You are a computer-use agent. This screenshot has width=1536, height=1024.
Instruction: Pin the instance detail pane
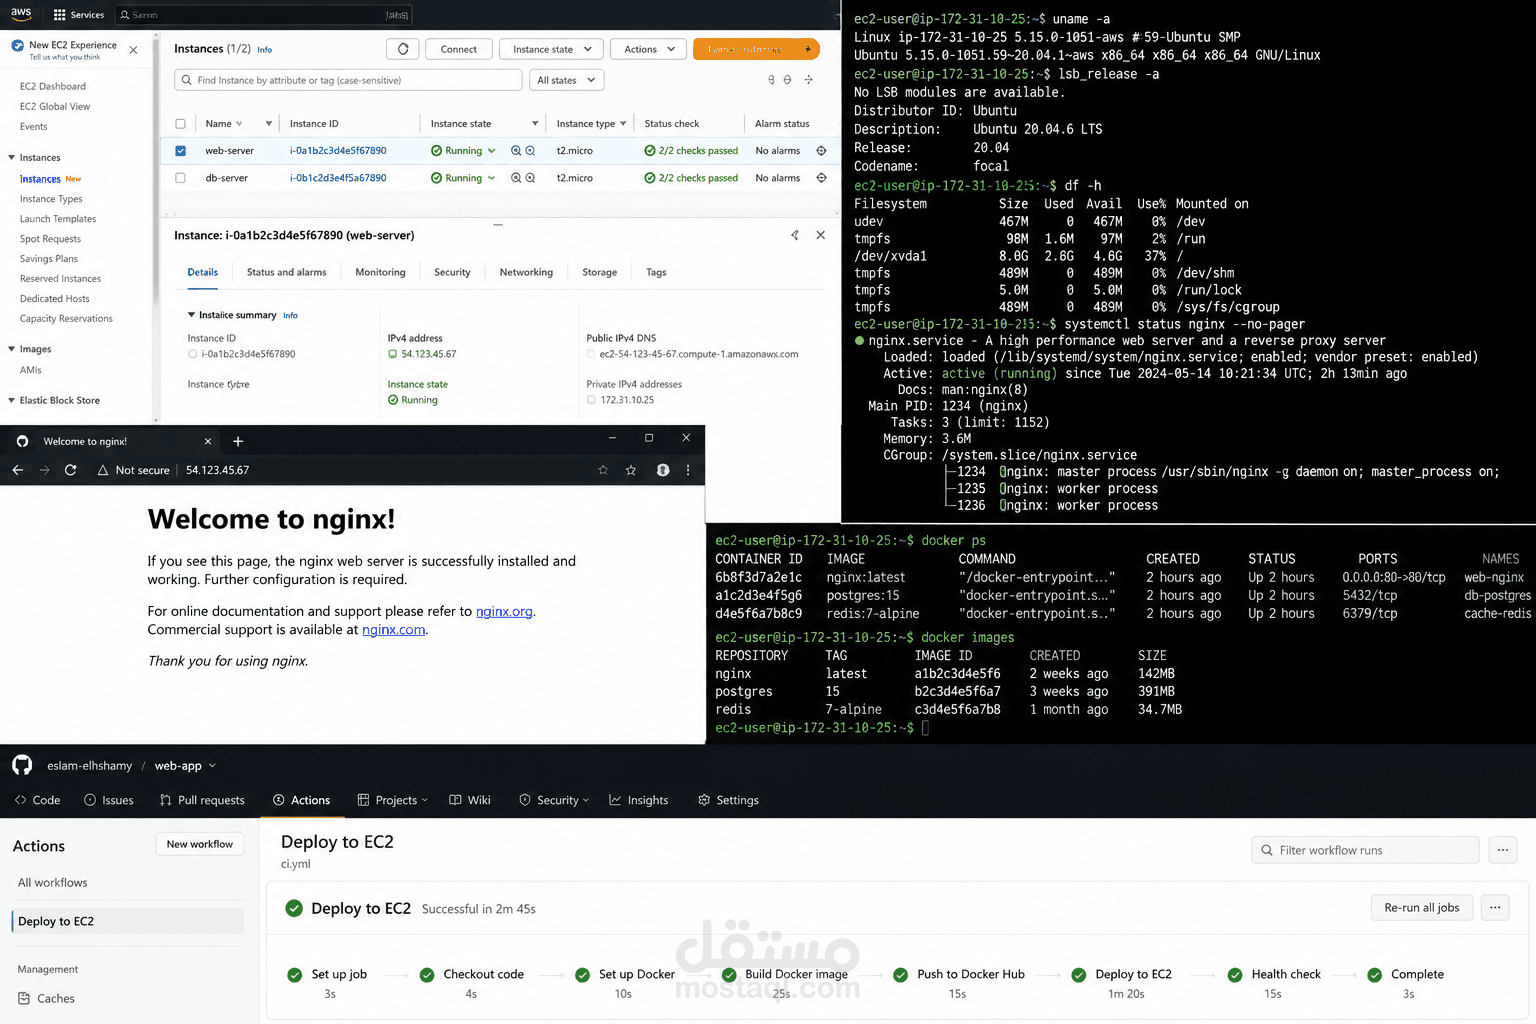[795, 235]
